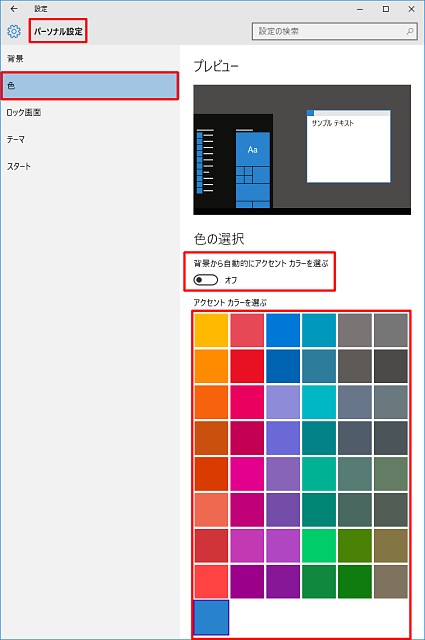Open the ロック画面 settings page
The height and width of the screenshot is (640, 425).
[24, 113]
